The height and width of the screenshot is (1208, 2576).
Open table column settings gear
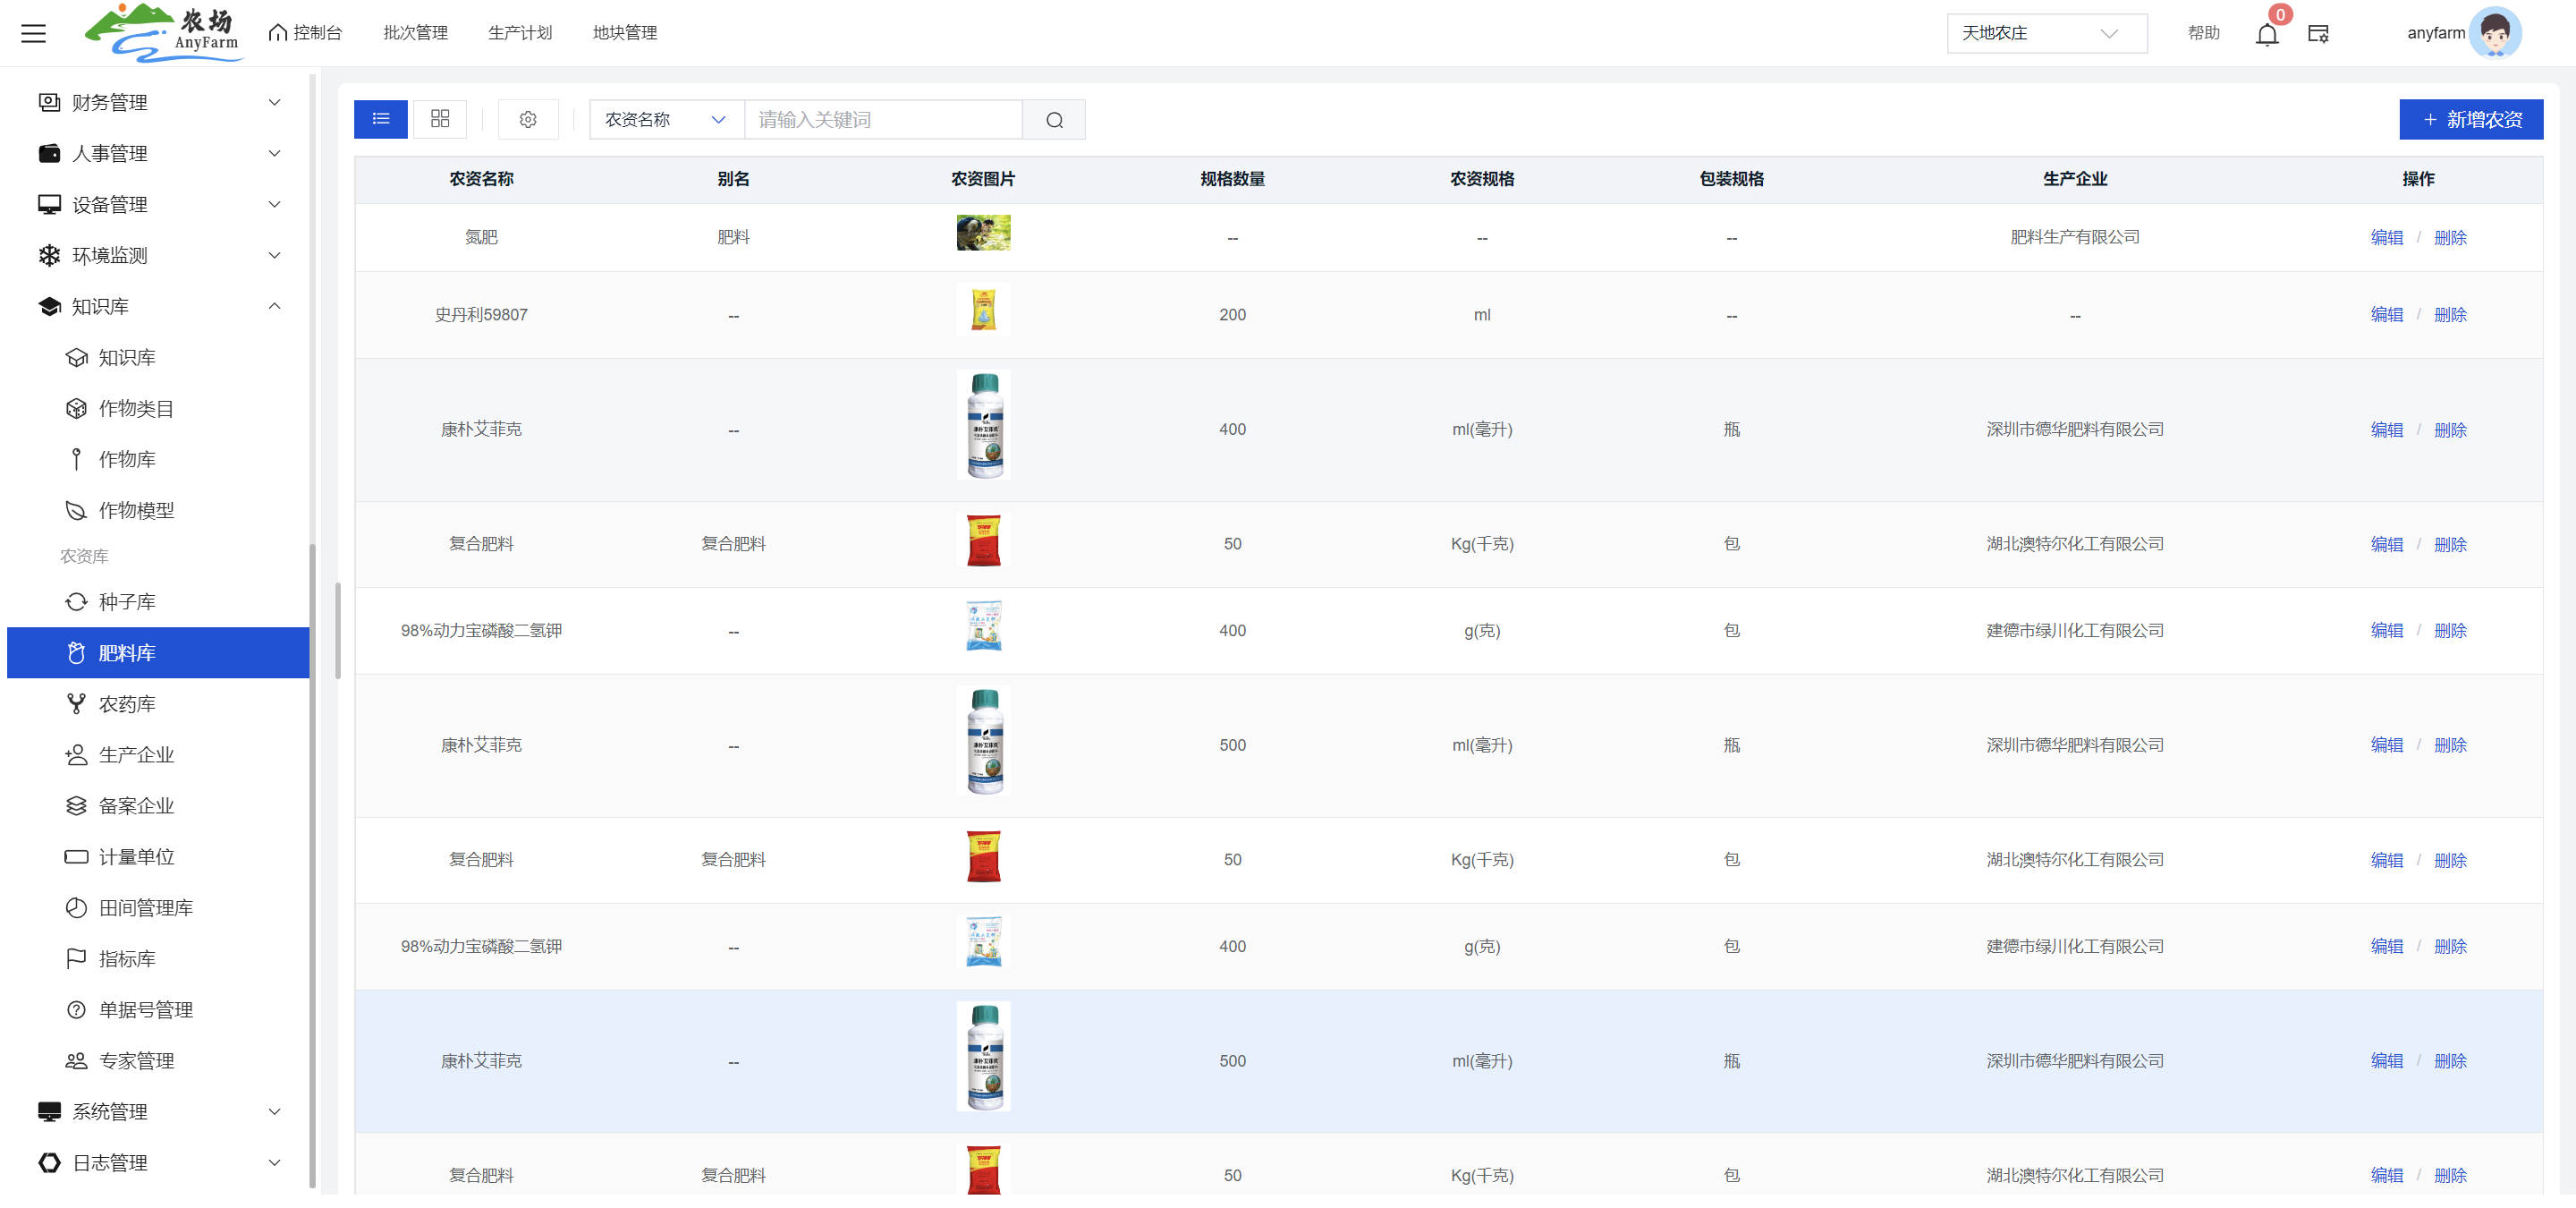click(528, 120)
